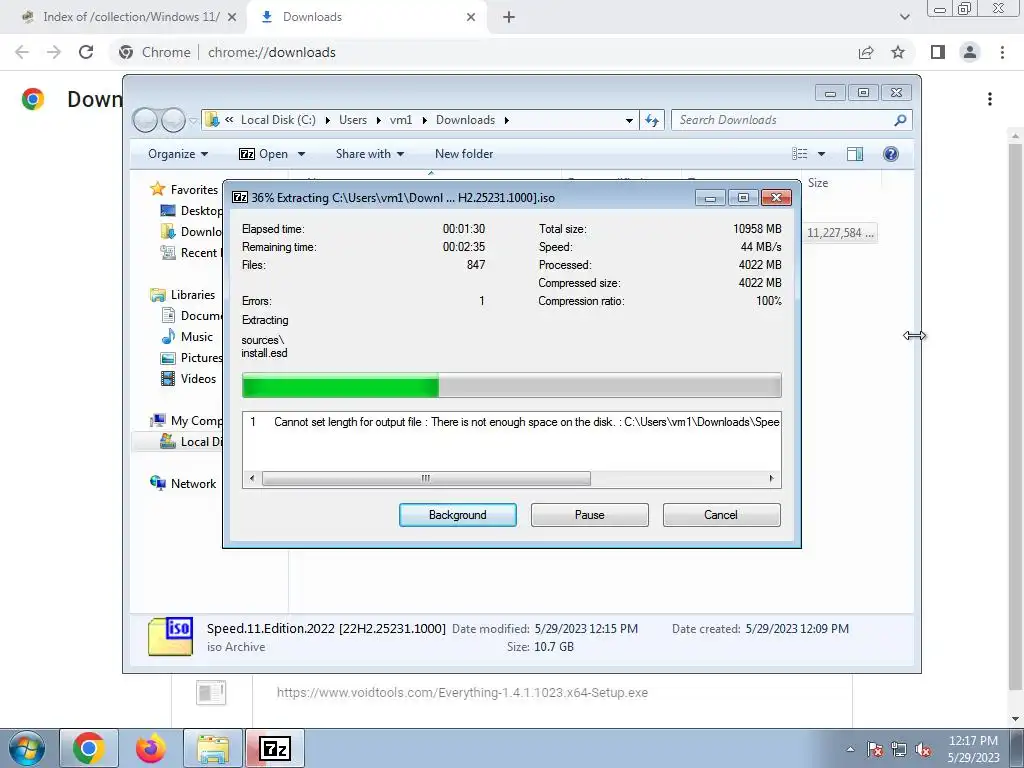Send the extraction to Background
Screen dimensions: 1024x768
457,515
